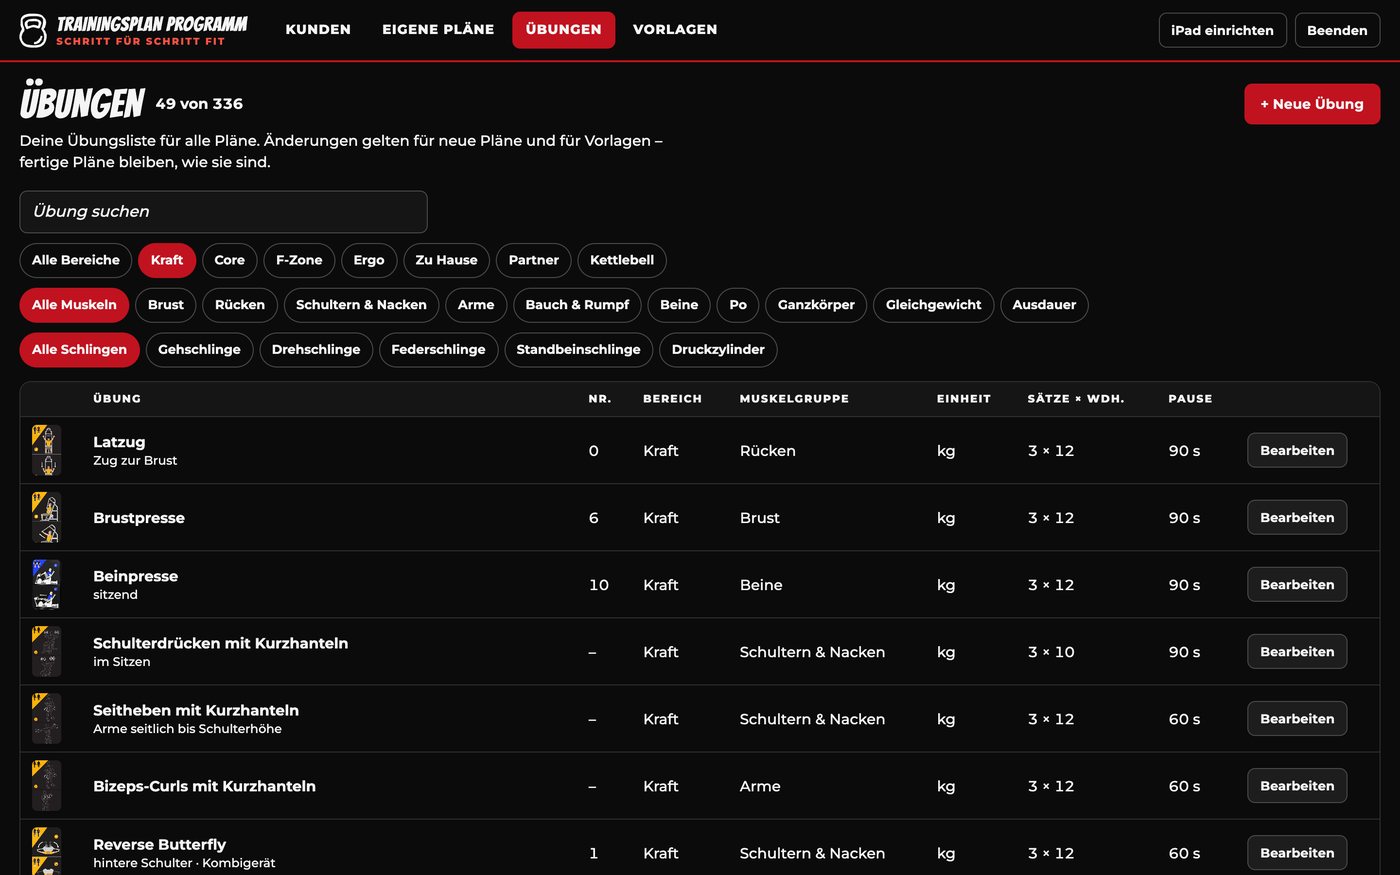Screen dimensions: 1400x875
Task: Select Schultern & Nacken muscle filter
Action: pyautogui.click(x=361, y=305)
